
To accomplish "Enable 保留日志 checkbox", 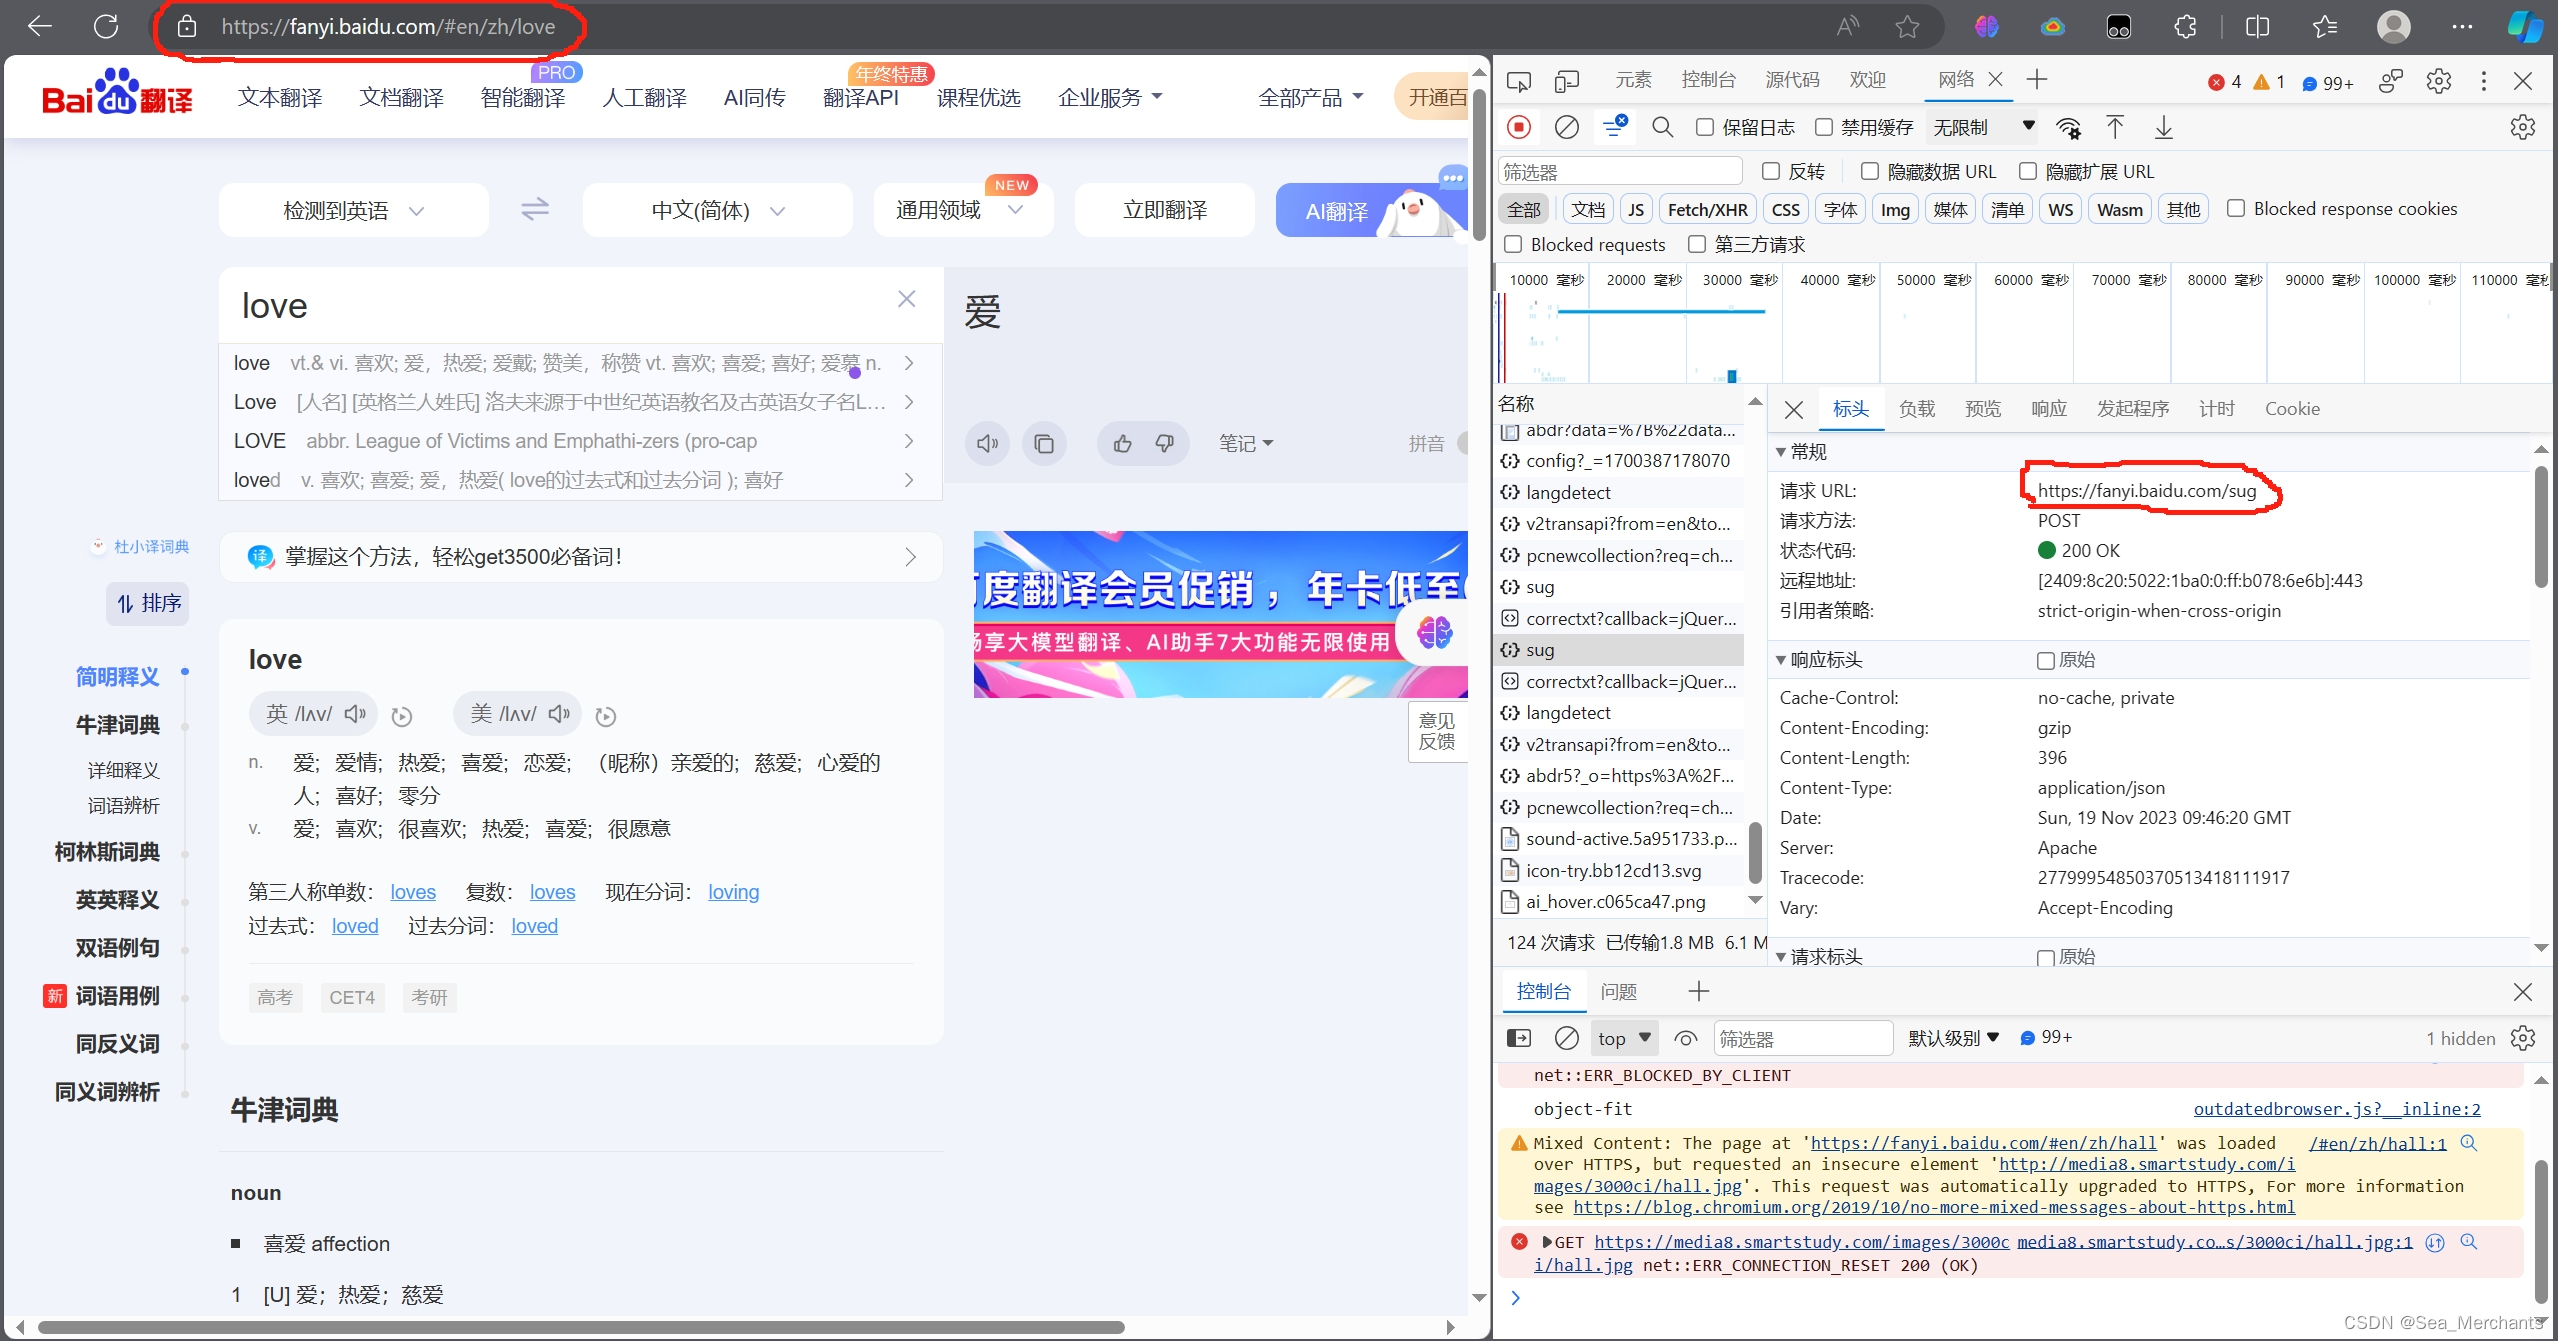I will (1705, 127).
